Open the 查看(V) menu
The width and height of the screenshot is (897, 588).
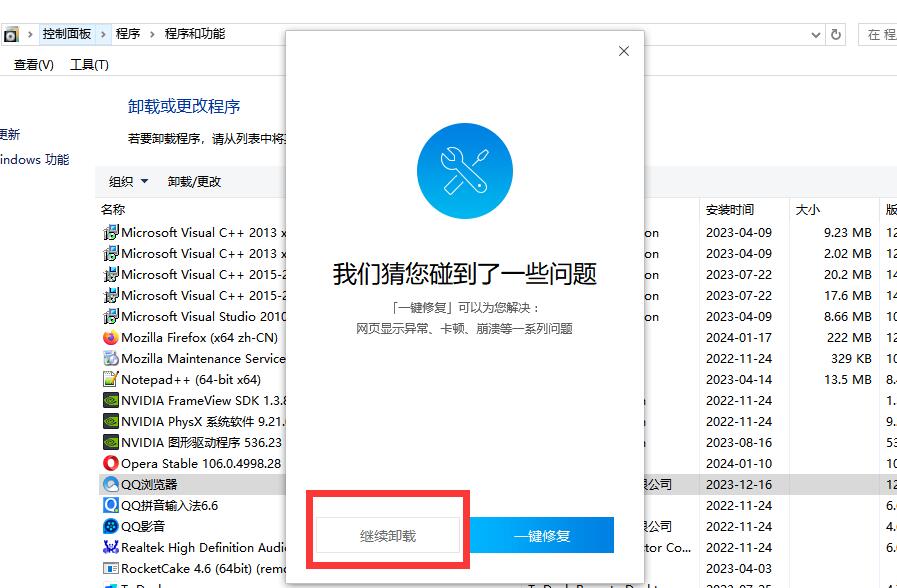click(x=34, y=65)
